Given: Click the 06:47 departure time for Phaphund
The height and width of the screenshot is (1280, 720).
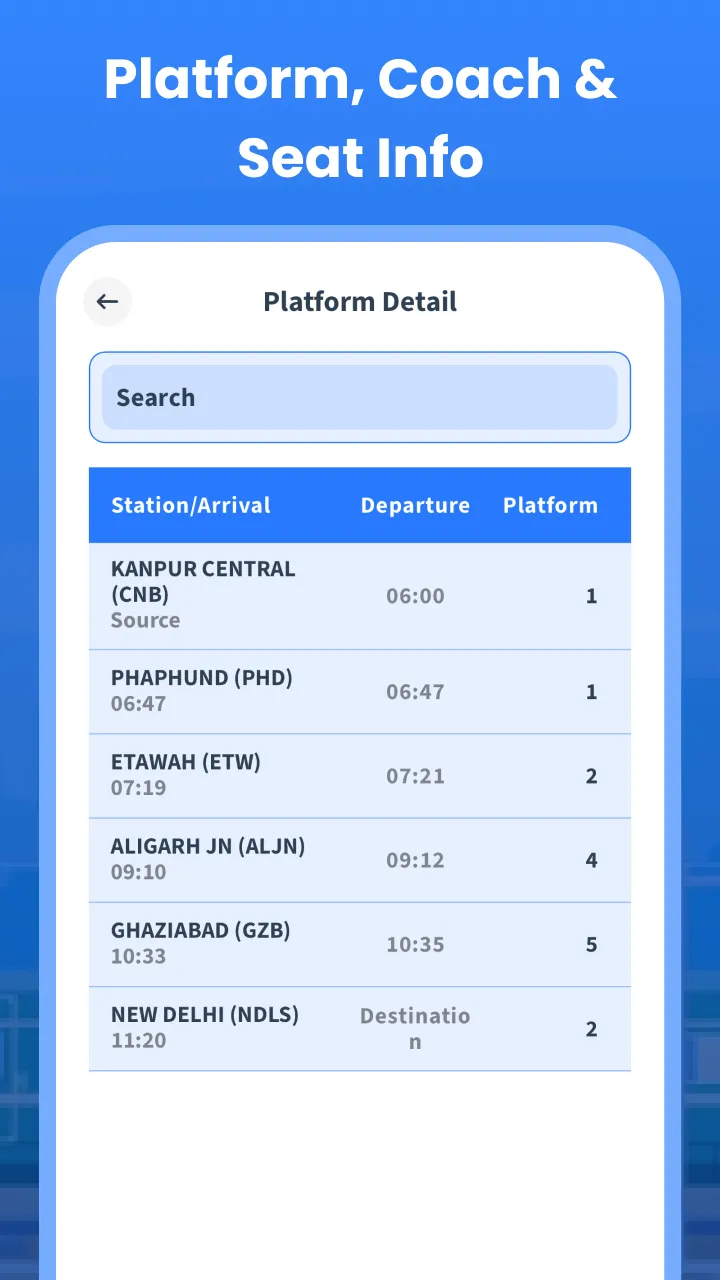Looking at the screenshot, I should pyautogui.click(x=415, y=692).
